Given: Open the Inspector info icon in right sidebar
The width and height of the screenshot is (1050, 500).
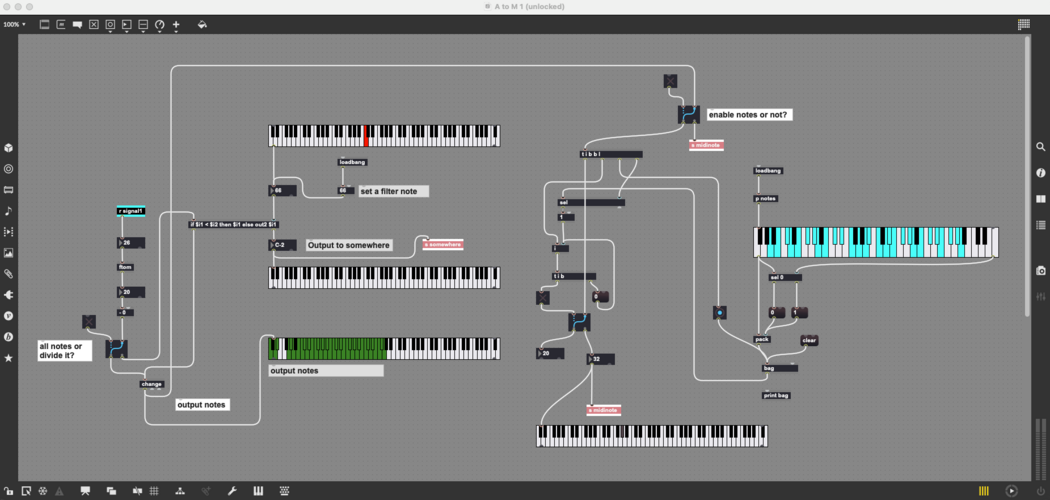Looking at the screenshot, I should 1041,173.
